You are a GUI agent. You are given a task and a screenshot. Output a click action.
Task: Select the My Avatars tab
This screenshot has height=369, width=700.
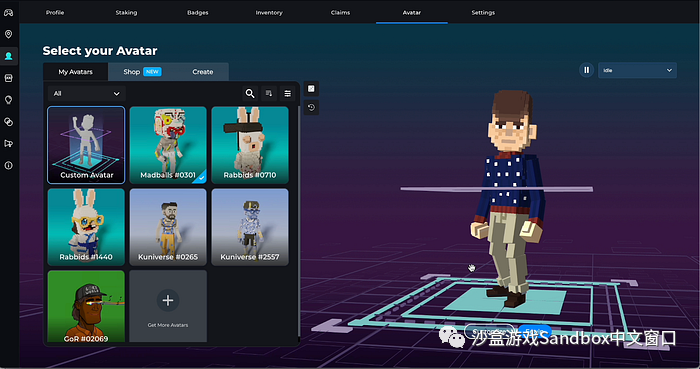tap(75, 72)
